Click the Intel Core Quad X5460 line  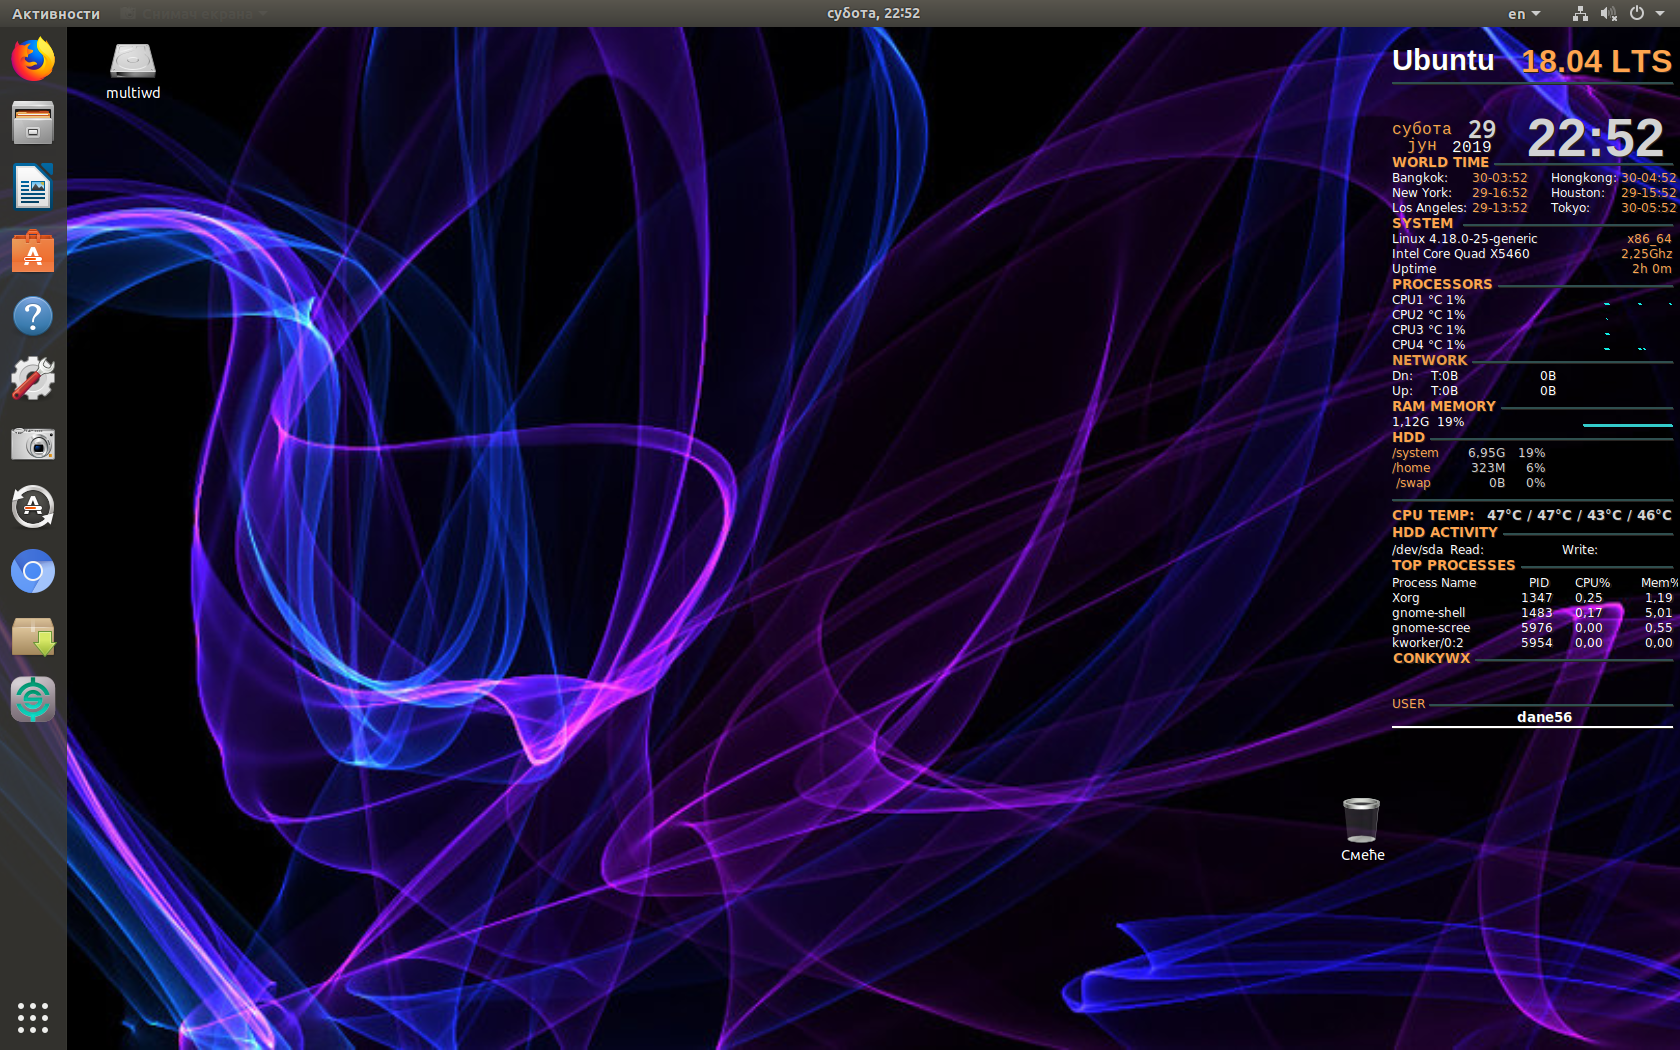[1460, 254]
